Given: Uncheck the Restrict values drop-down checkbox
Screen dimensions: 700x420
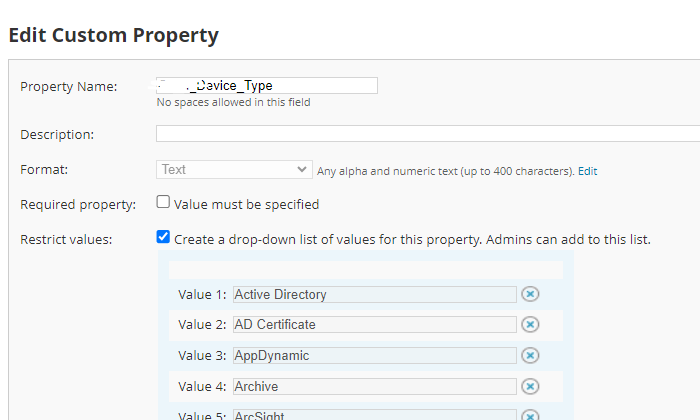Looking at the screenshot, I should pos(164,238).
